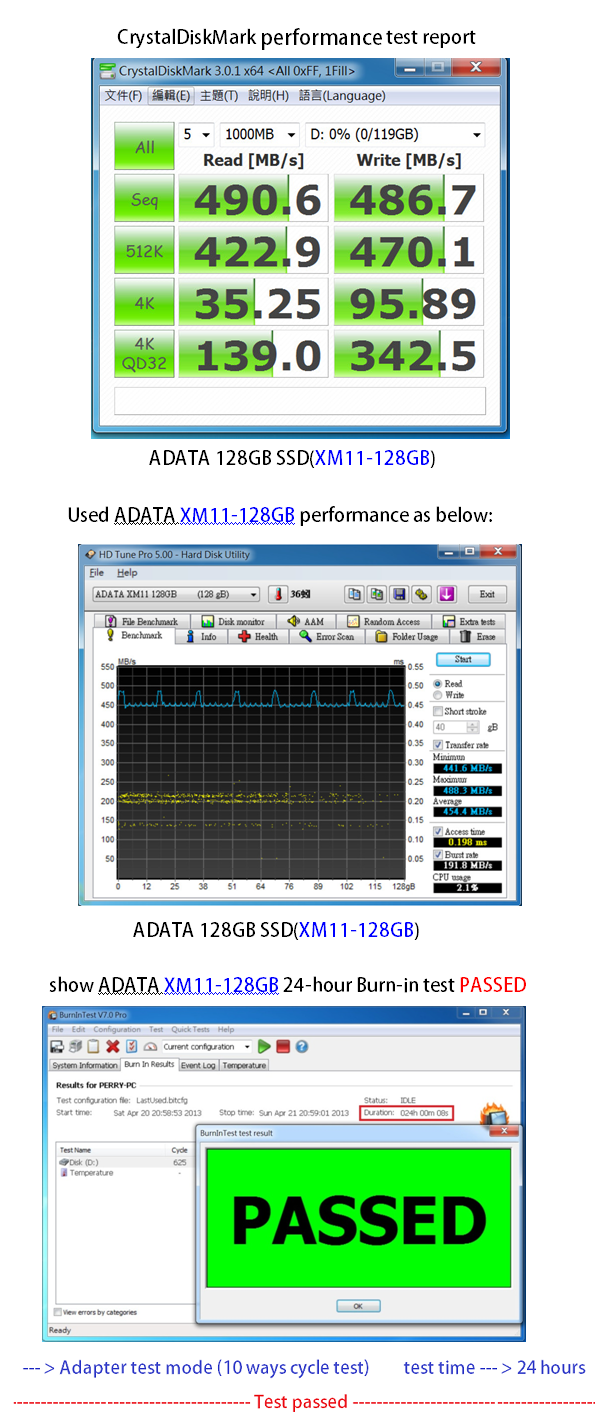Viewport: 600px width, 1424px height.
Task: Click the green All button in CrystalDiskMark
Action: (144, 146)
